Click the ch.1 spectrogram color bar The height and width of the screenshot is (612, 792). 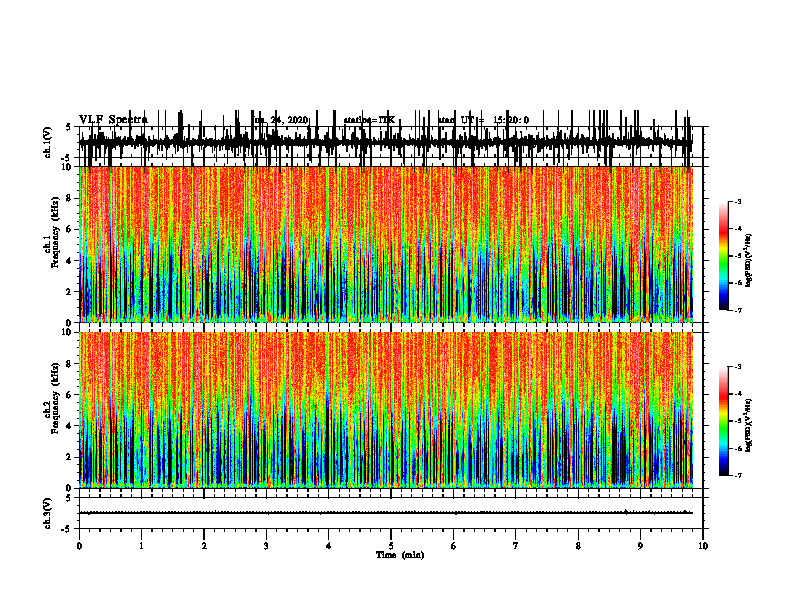click(723, 255)
